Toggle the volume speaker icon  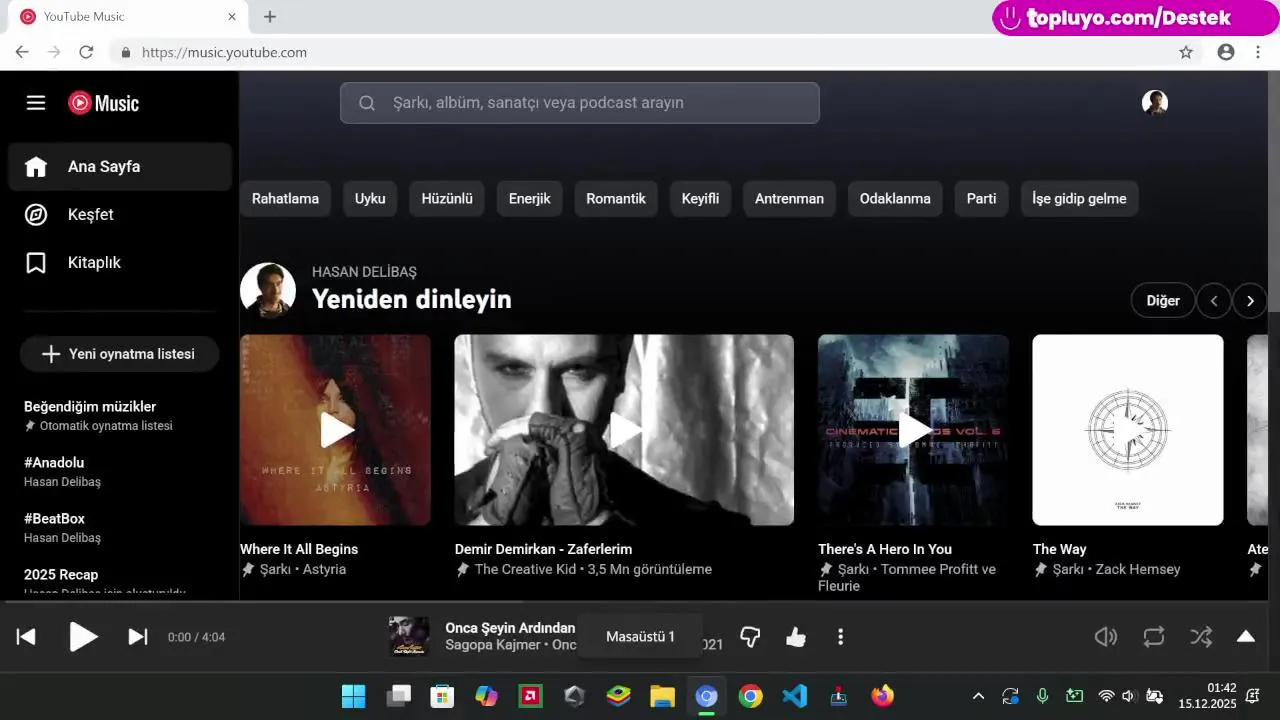(1106, 637)
